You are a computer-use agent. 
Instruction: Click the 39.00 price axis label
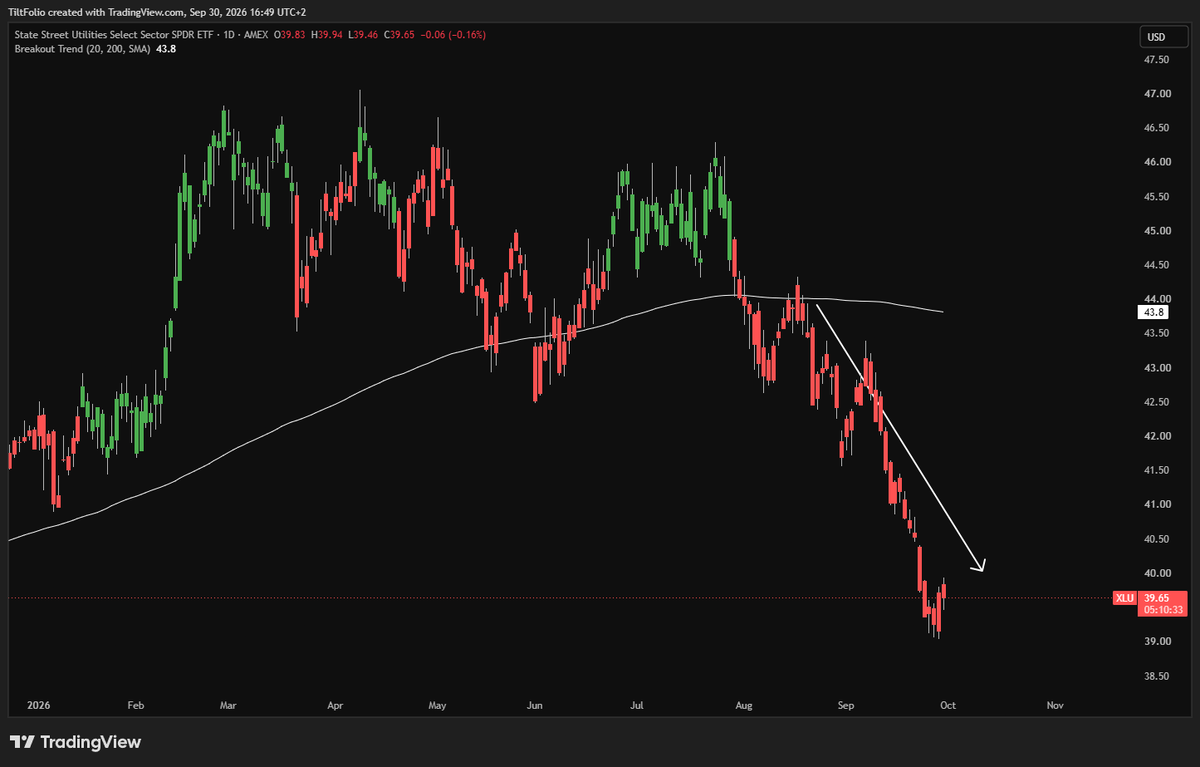tap(1157, 641)
